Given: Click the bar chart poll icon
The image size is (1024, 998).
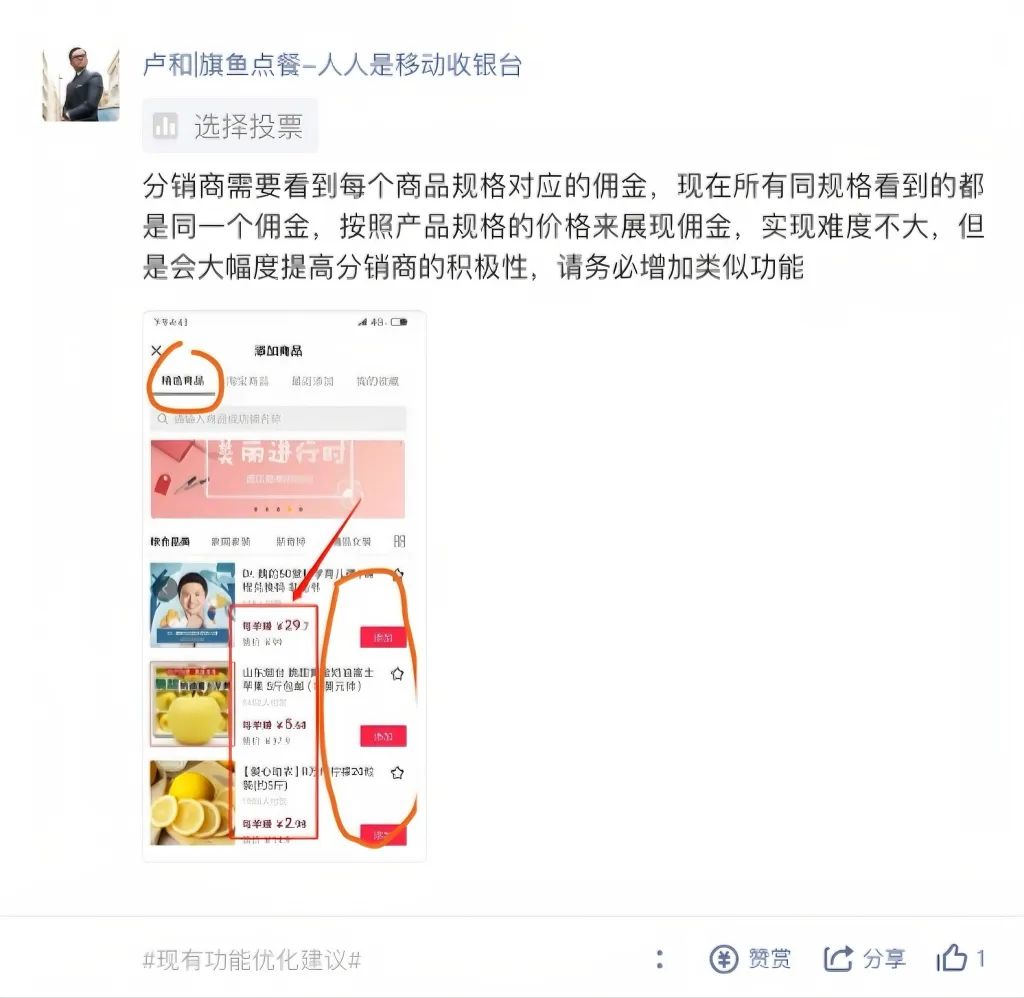Looking at the screenshot, I should point(165,126).
